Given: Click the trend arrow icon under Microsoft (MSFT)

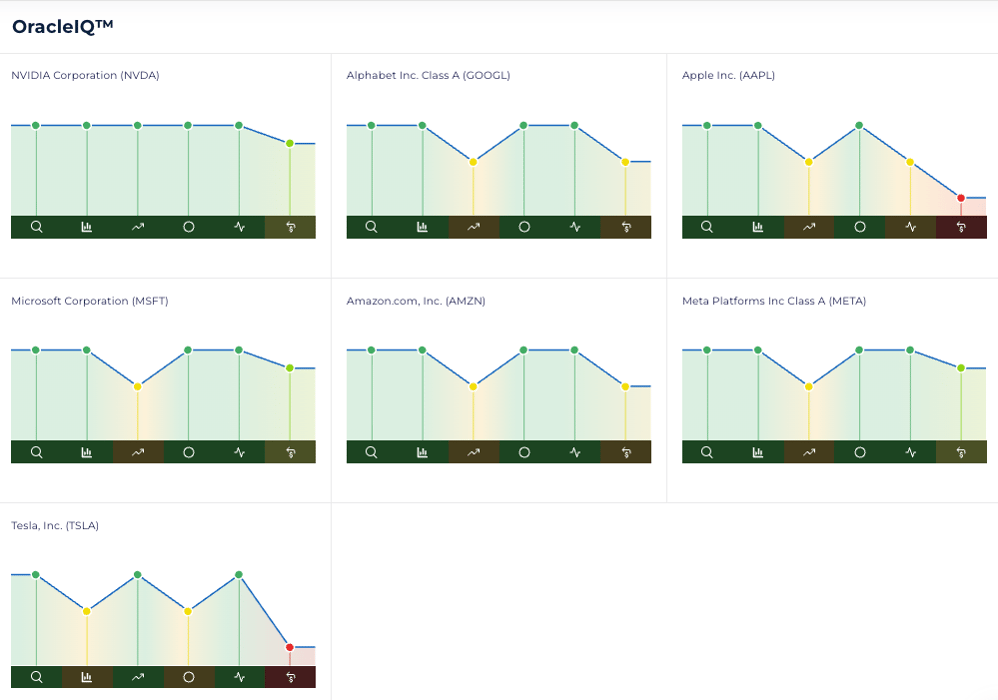Looking at the screenshot, I should (138, 452).
